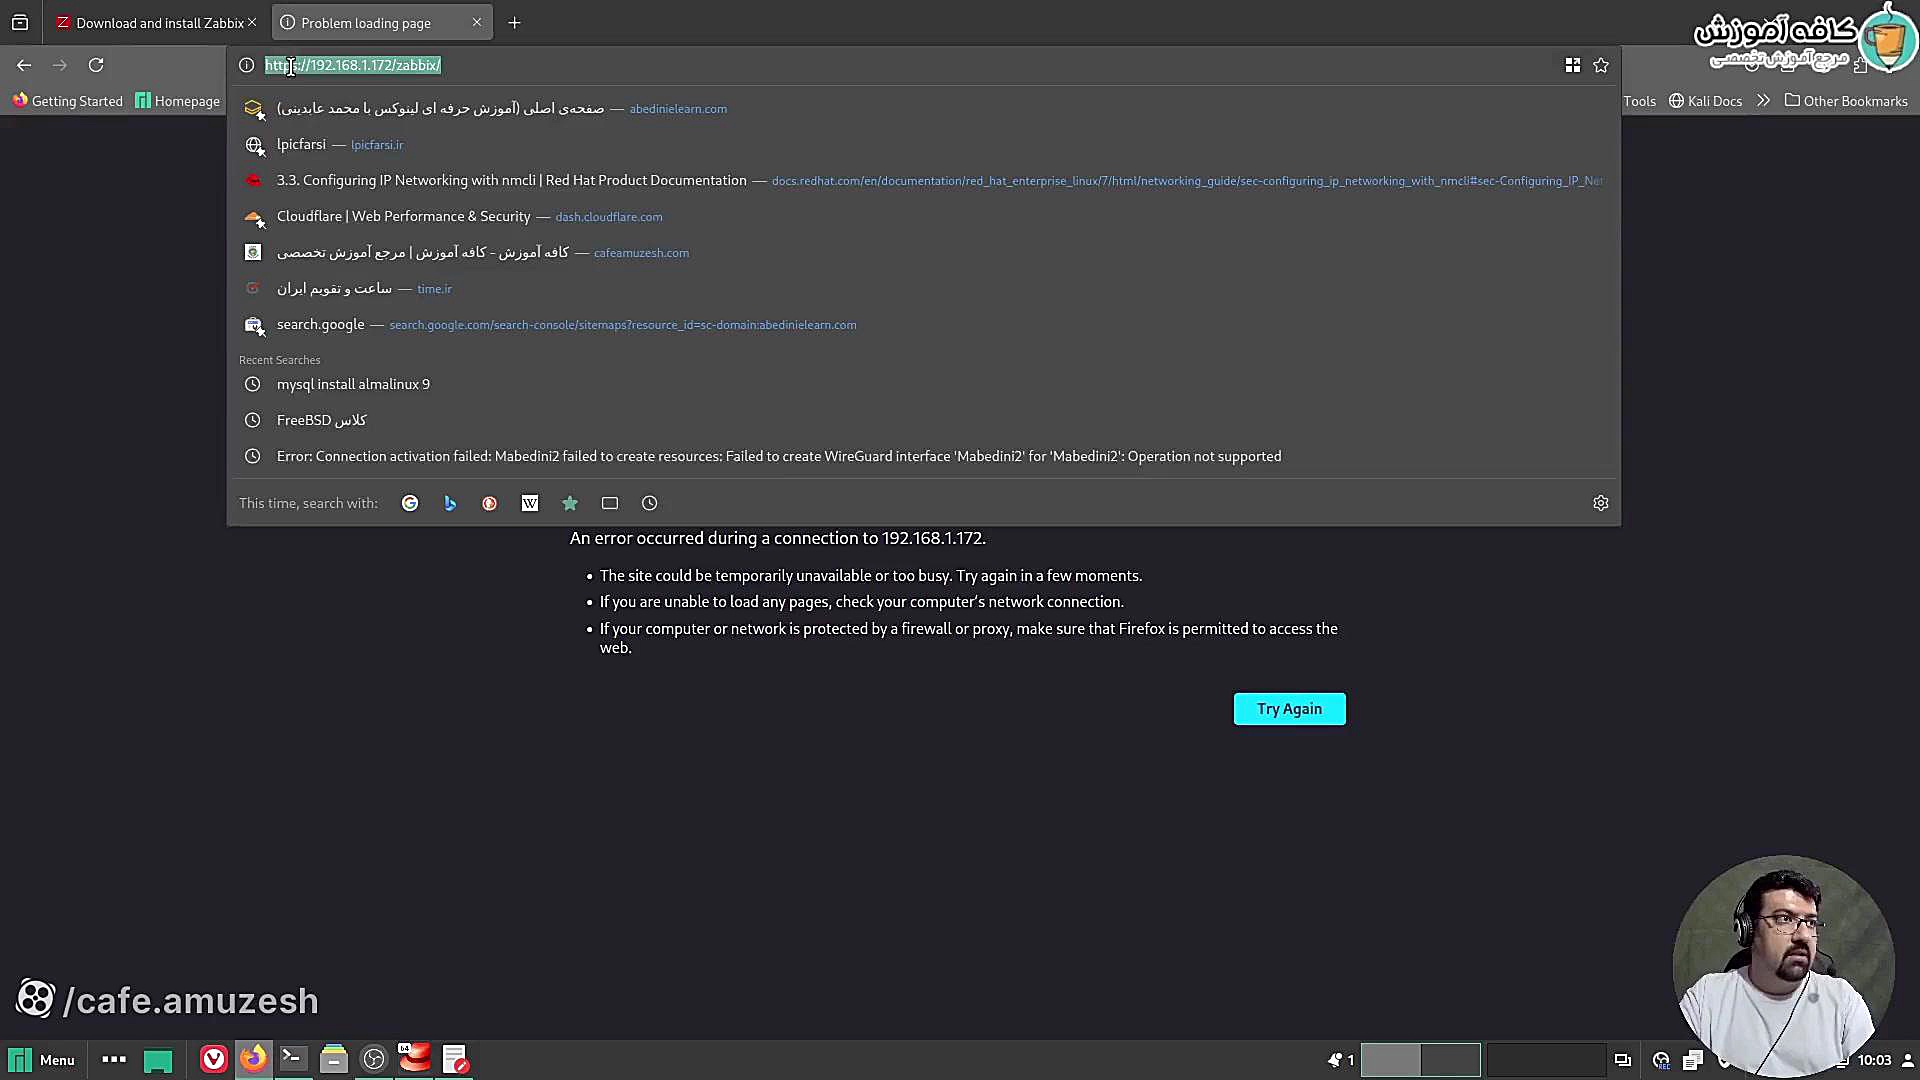This screenshot has width=1920, height=1080.
Task: Click the site information icon in address bar
Action: pyautogui.click(x=247, y=65)
